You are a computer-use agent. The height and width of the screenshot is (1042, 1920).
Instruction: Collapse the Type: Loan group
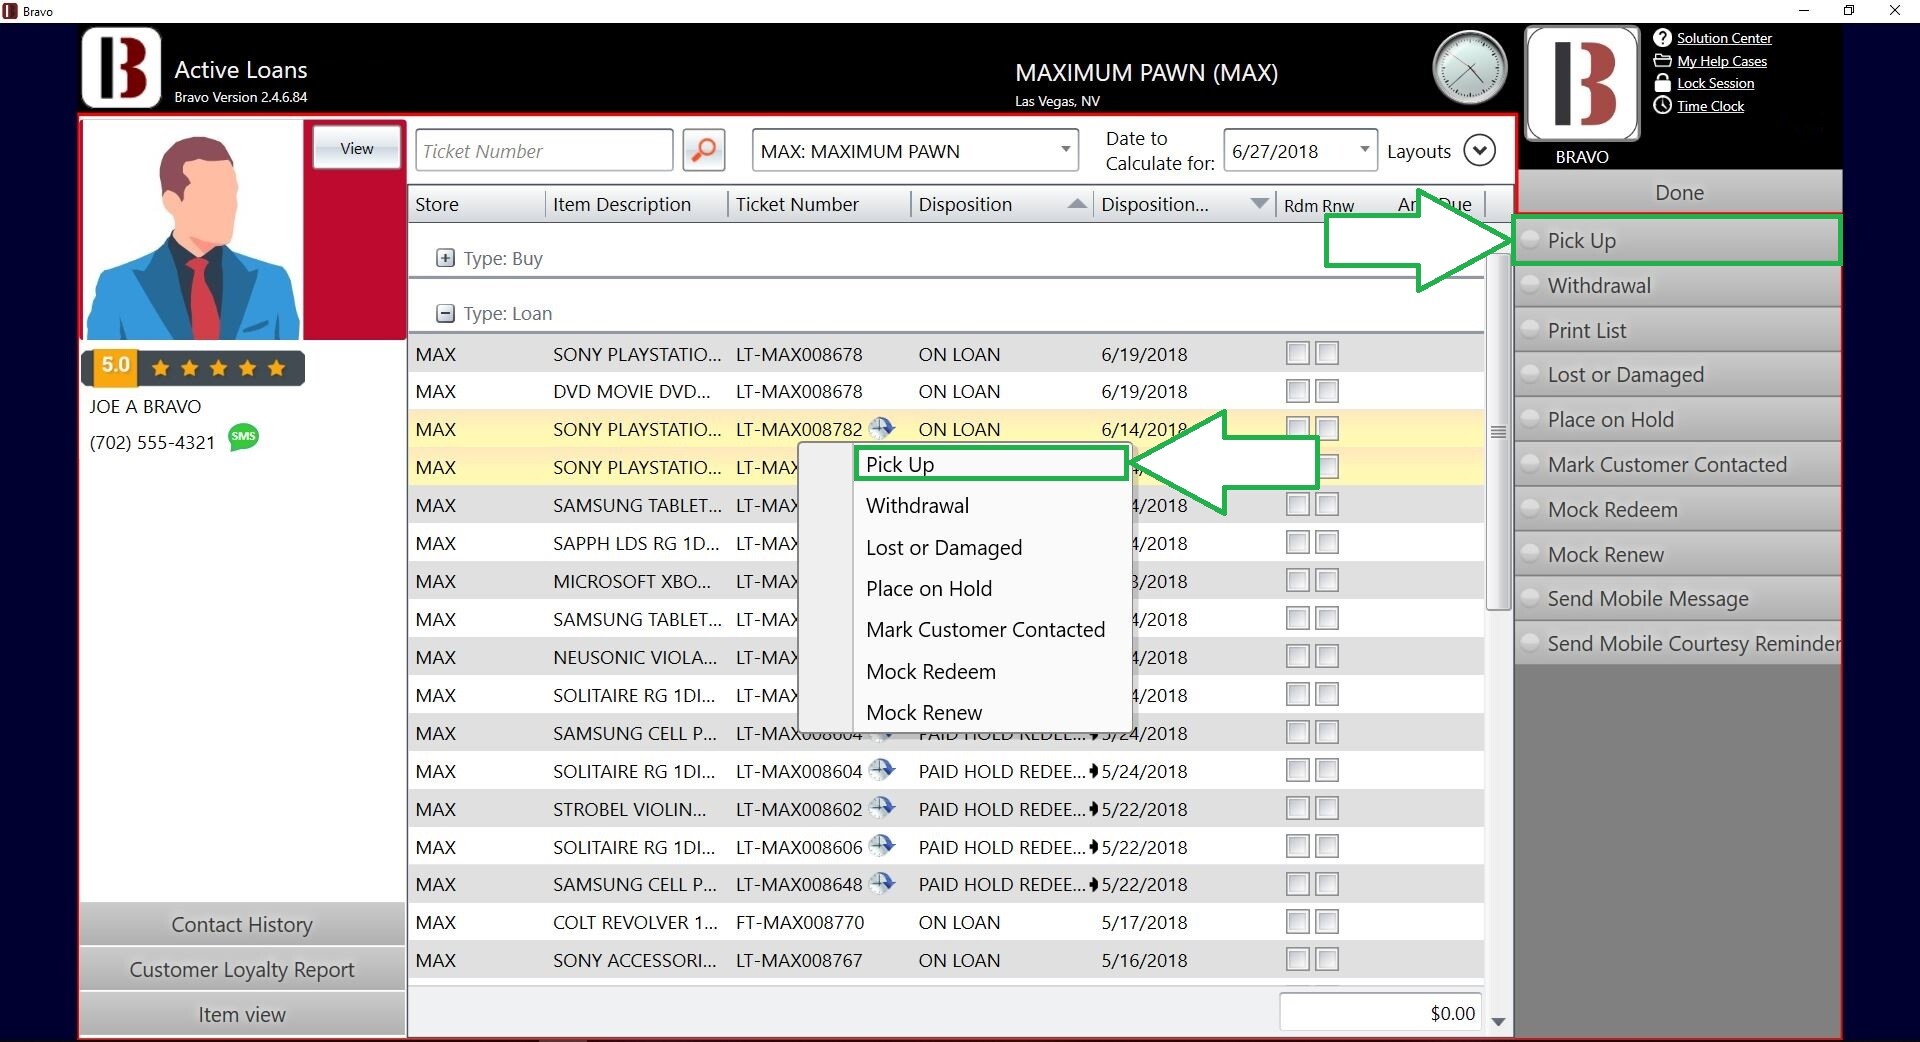click(445, 313)
